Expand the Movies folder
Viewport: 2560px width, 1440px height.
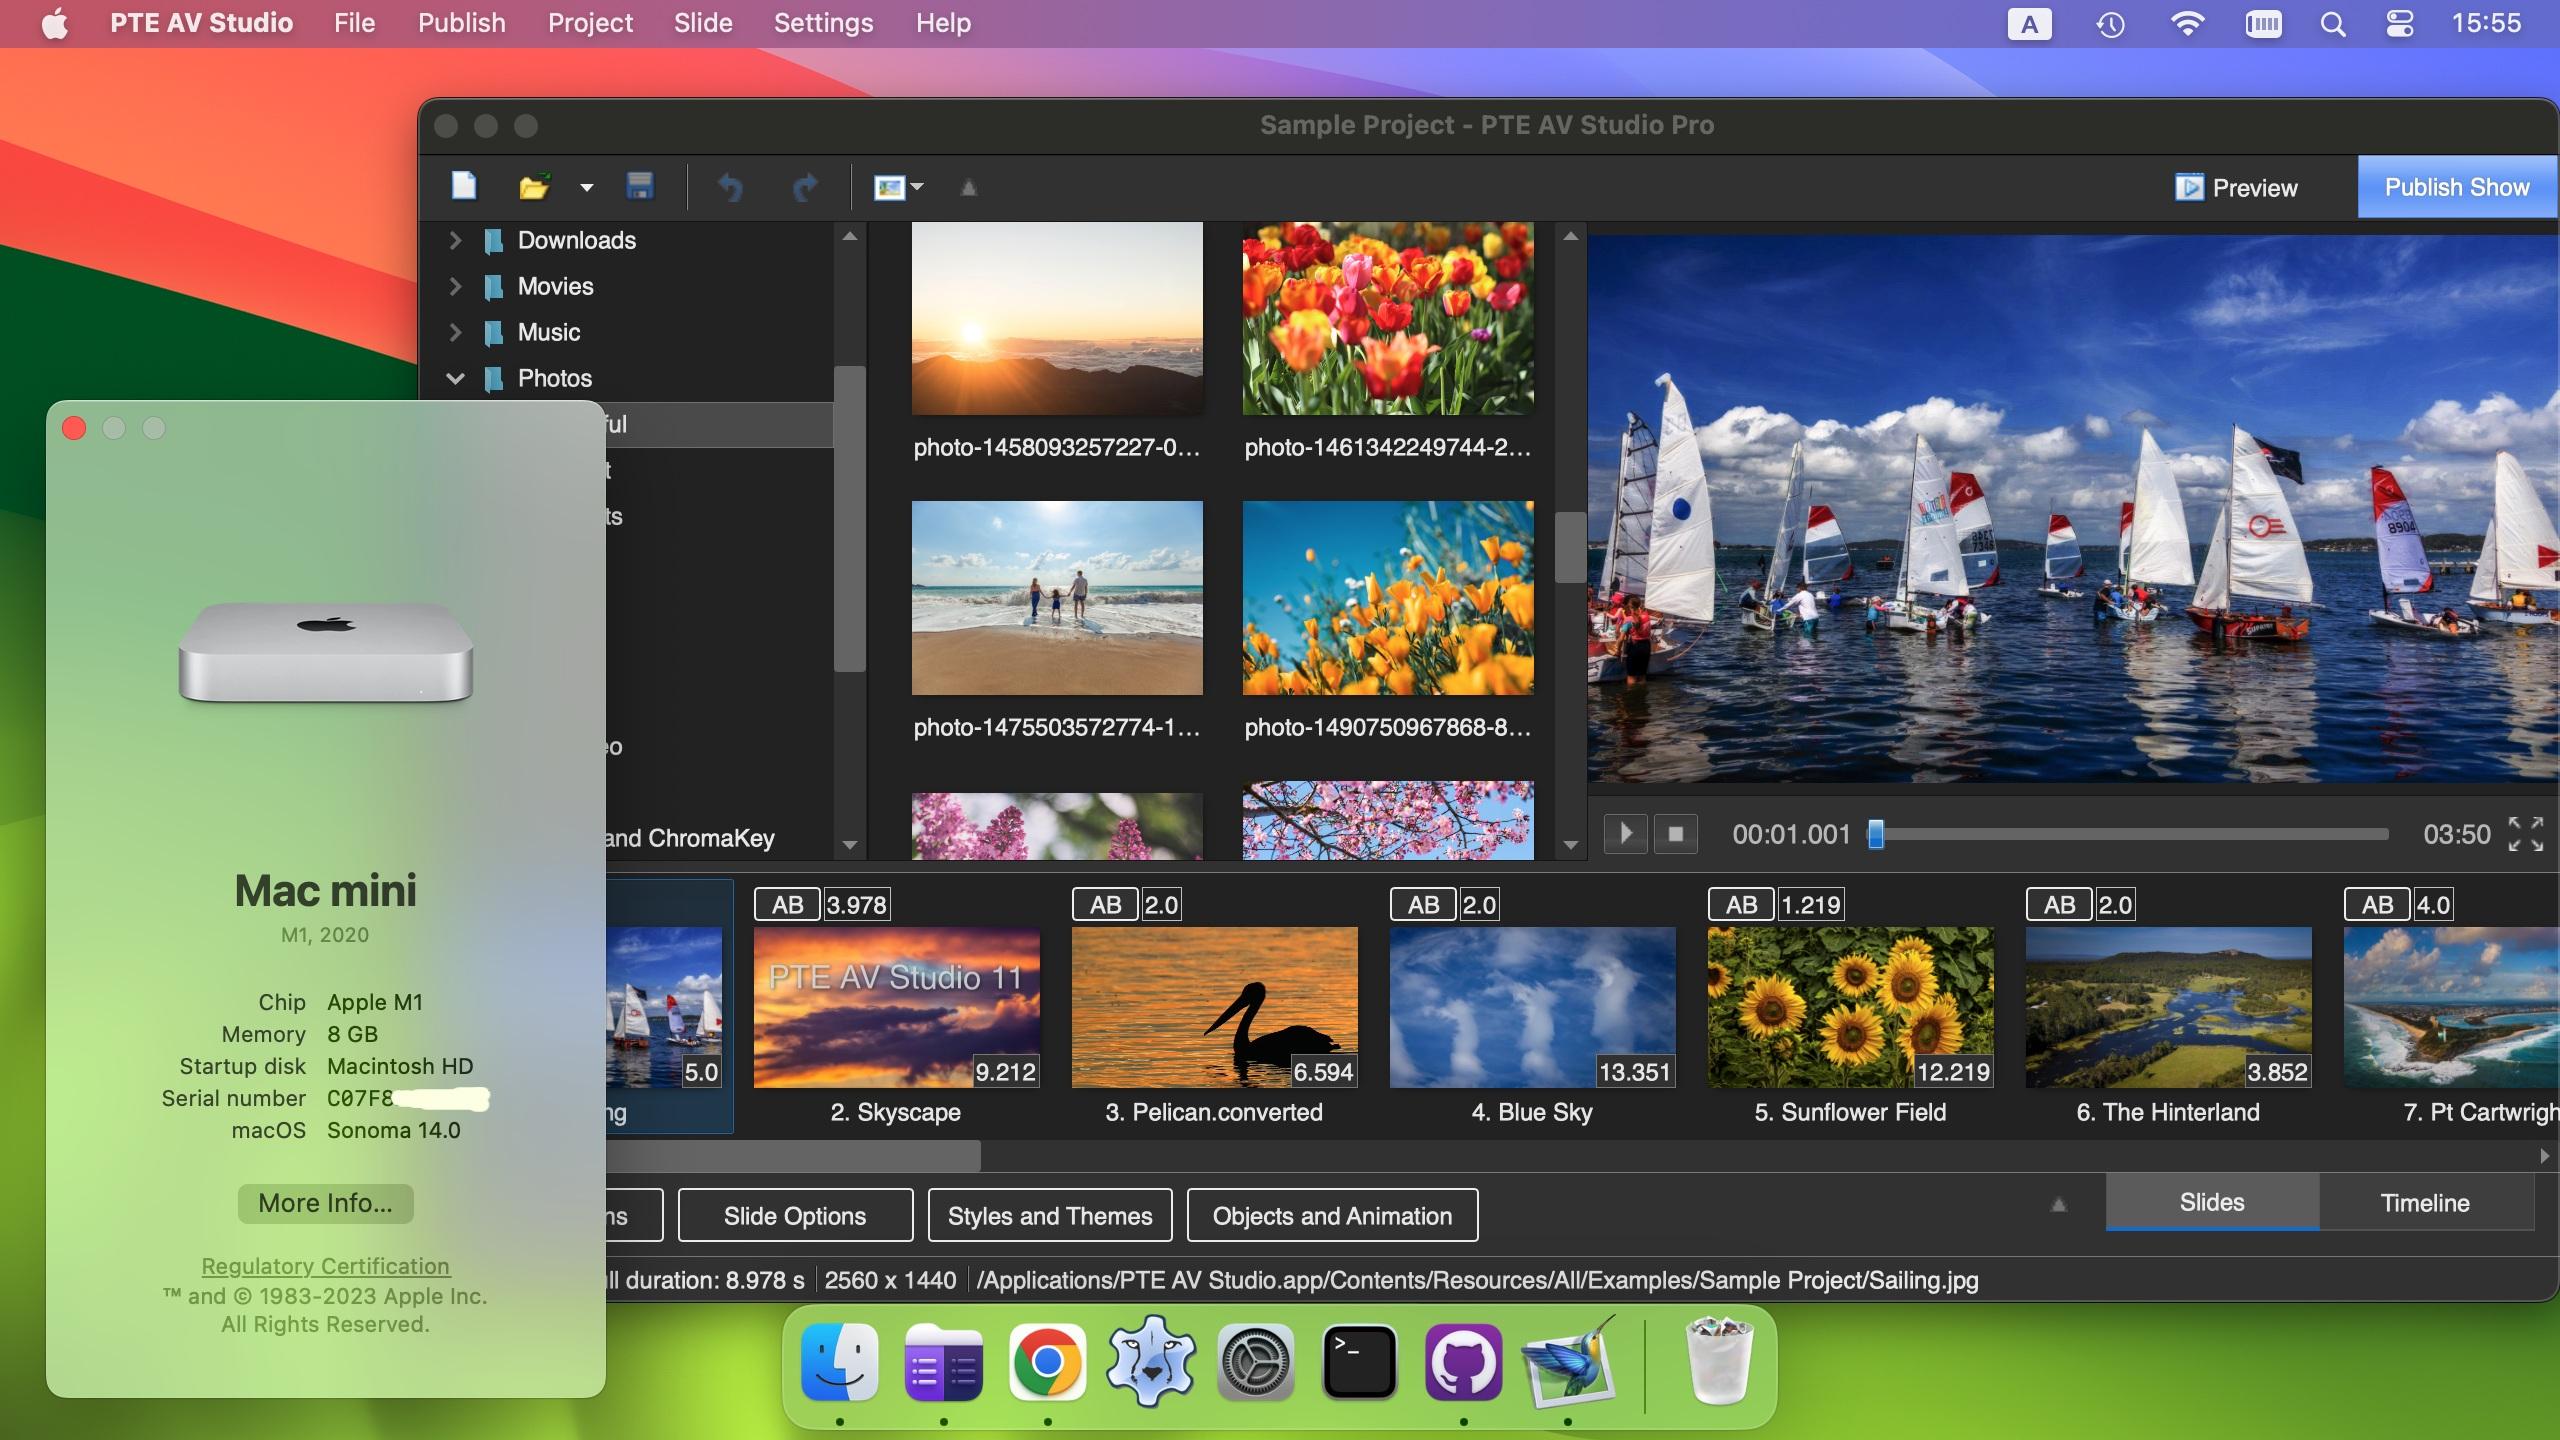click(x=455, y=286)
